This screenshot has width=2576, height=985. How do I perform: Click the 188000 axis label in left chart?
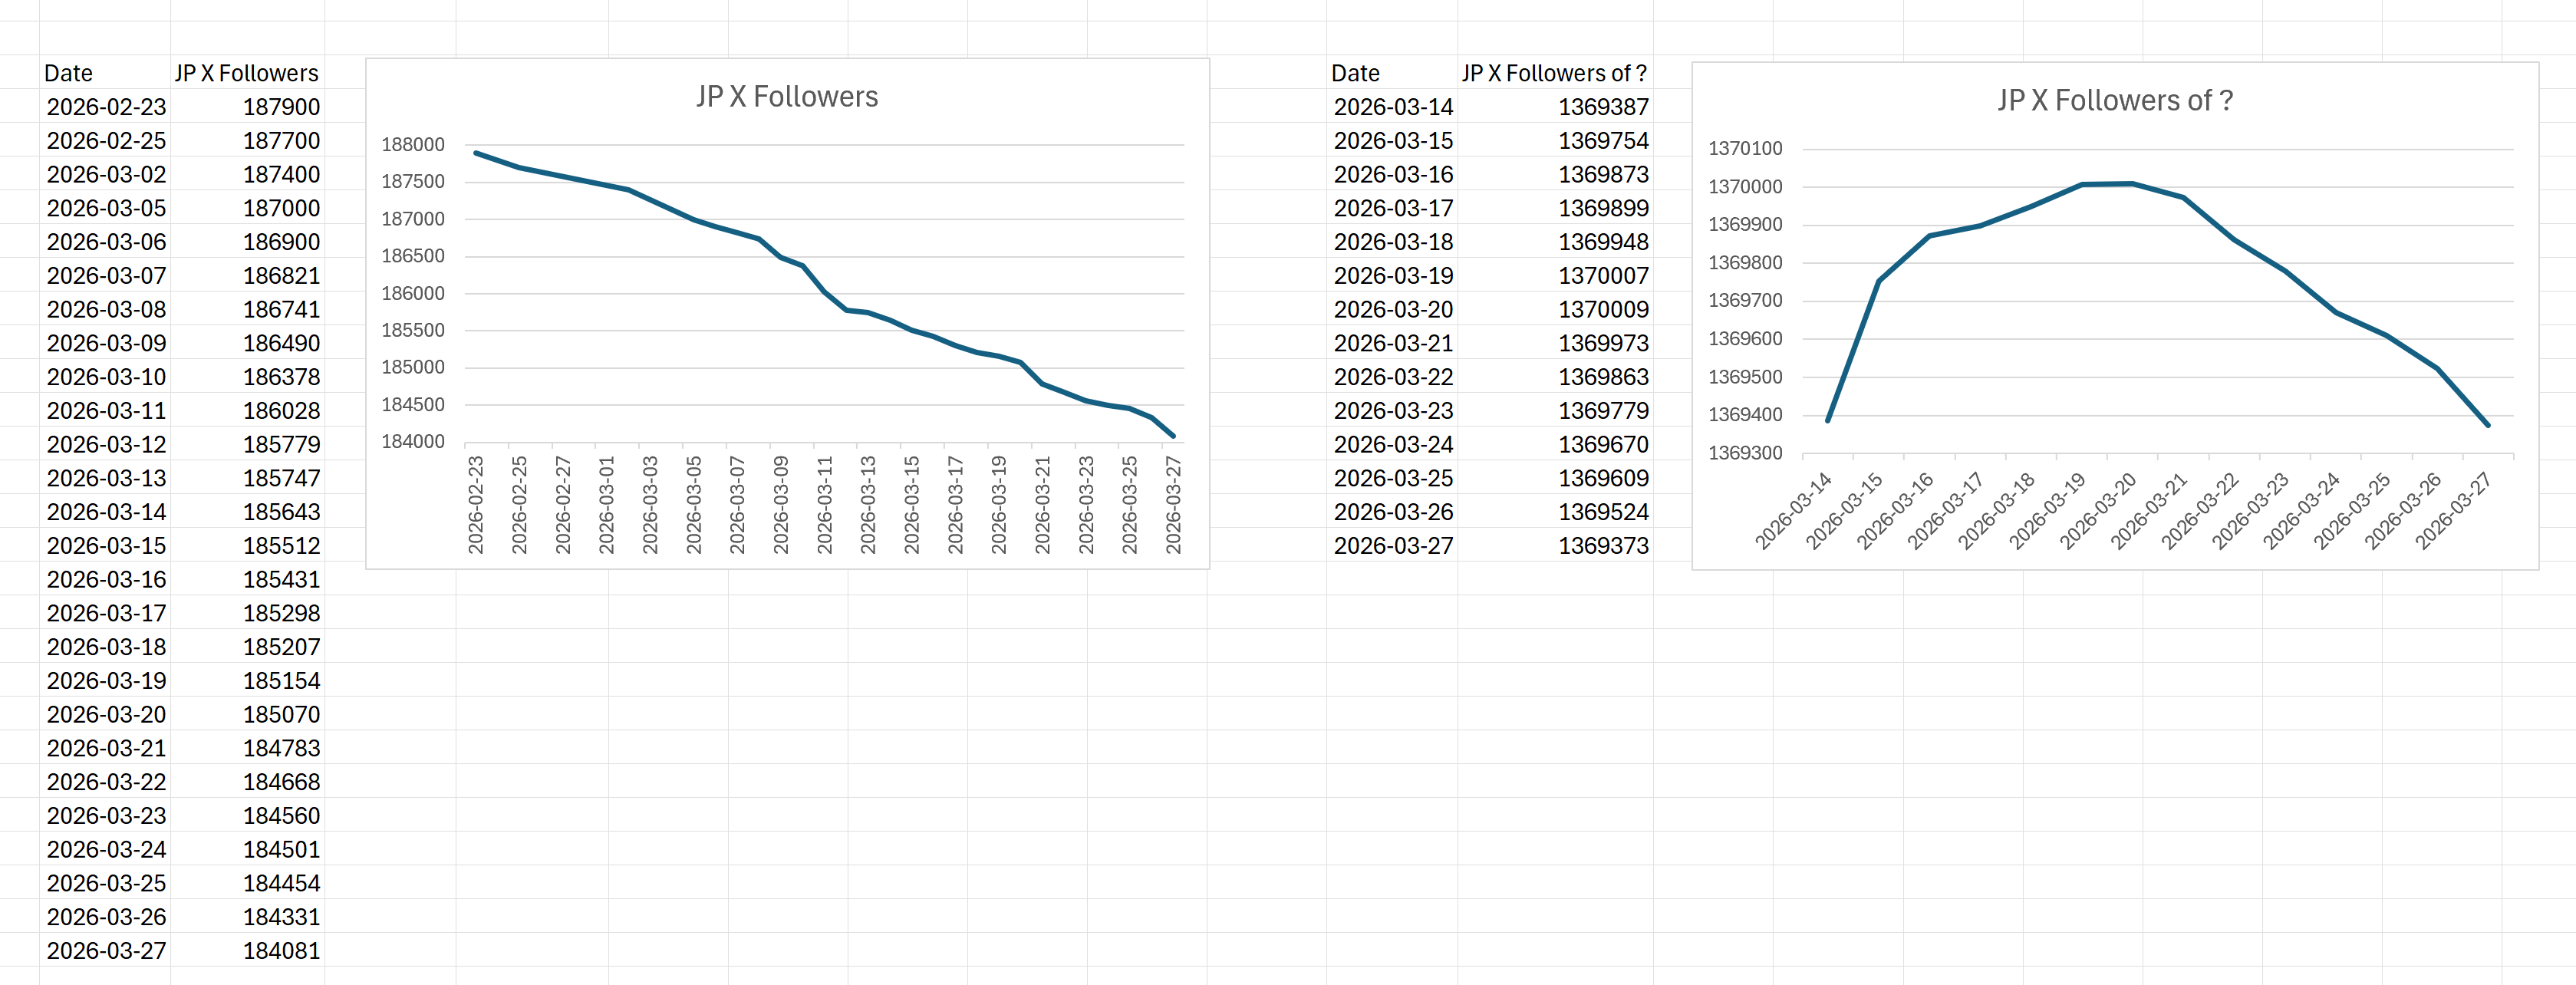(x=412, y=145)
